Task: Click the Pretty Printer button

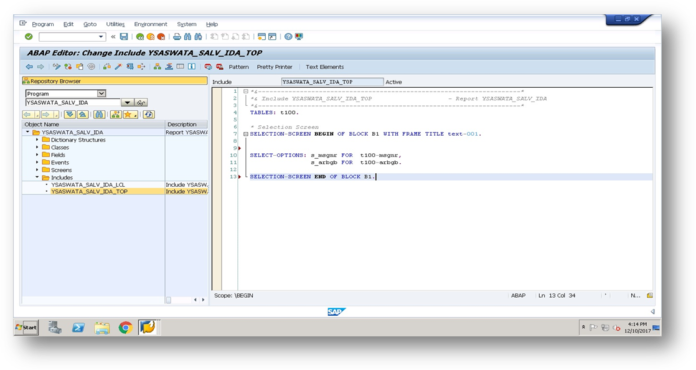Action: click(274, 67)
